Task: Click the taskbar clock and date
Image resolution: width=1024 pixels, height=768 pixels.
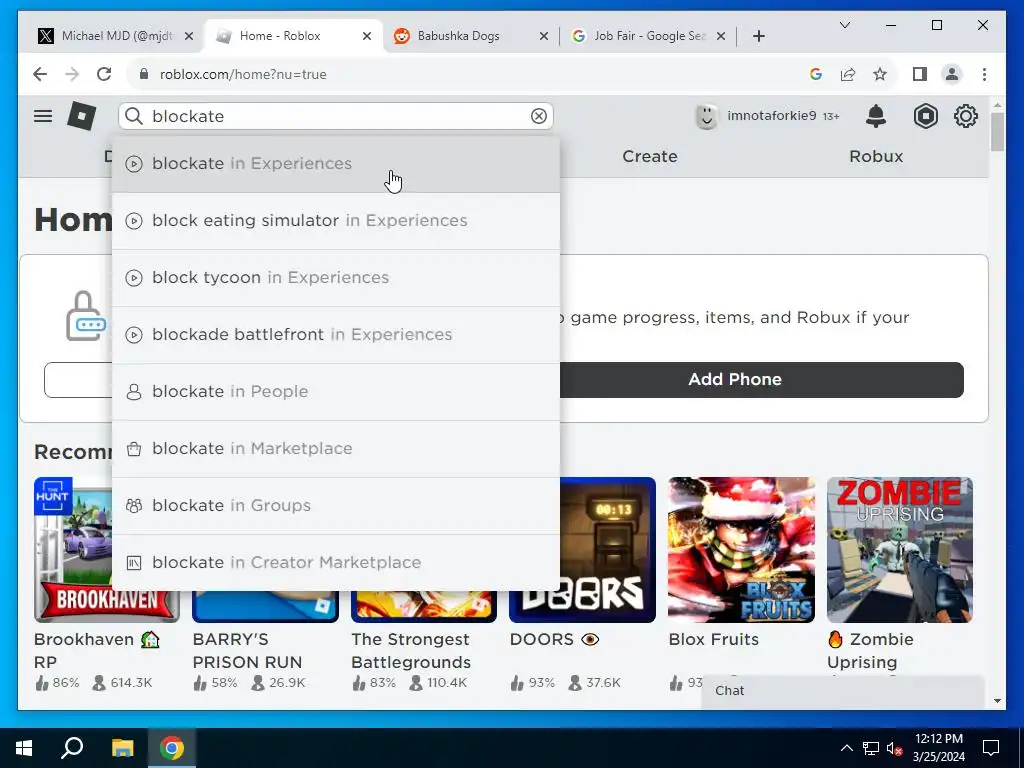Action: pyautogui.click(x=938, y=748)
